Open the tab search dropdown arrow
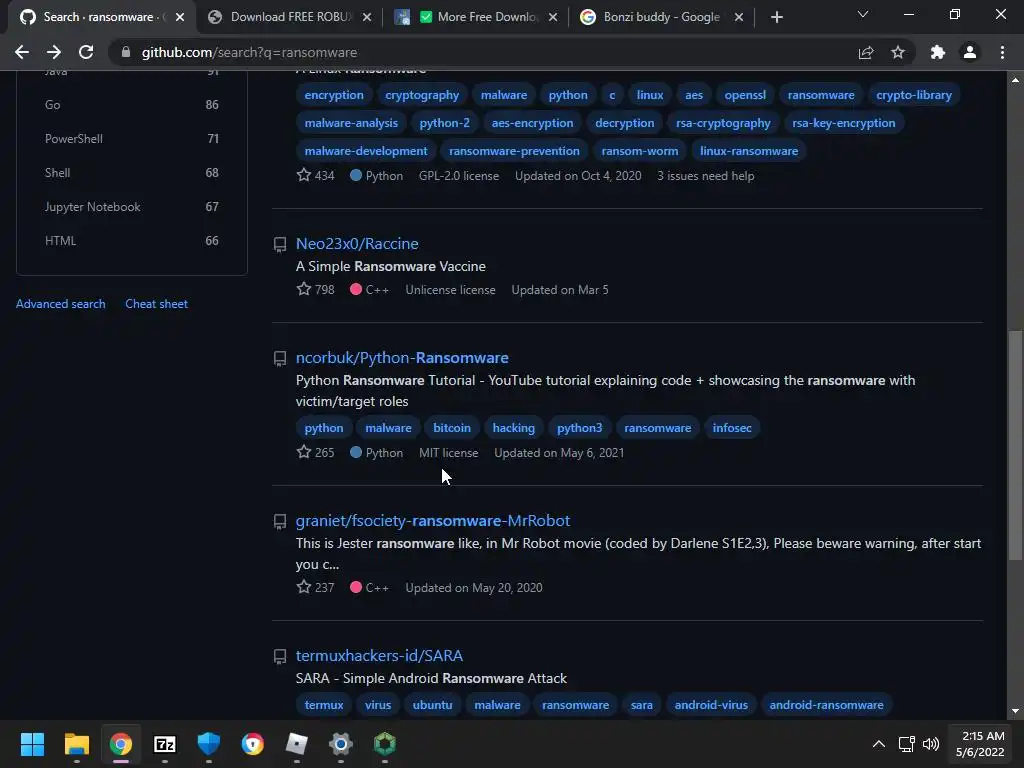Screen dimensions: 1024x768 click(863, 14)
